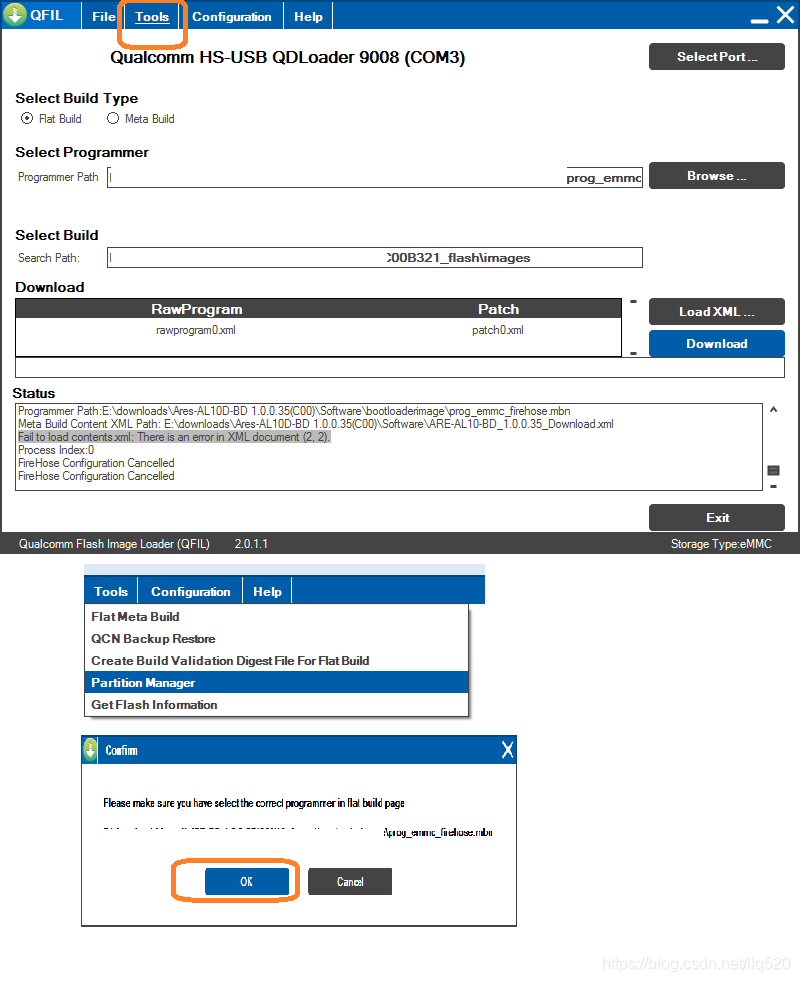The width and height of the screenshot is (800, 982).
Task: Click the Qualcomm HS-USB QDLoader 9008 port label
Action: (288, 57)
